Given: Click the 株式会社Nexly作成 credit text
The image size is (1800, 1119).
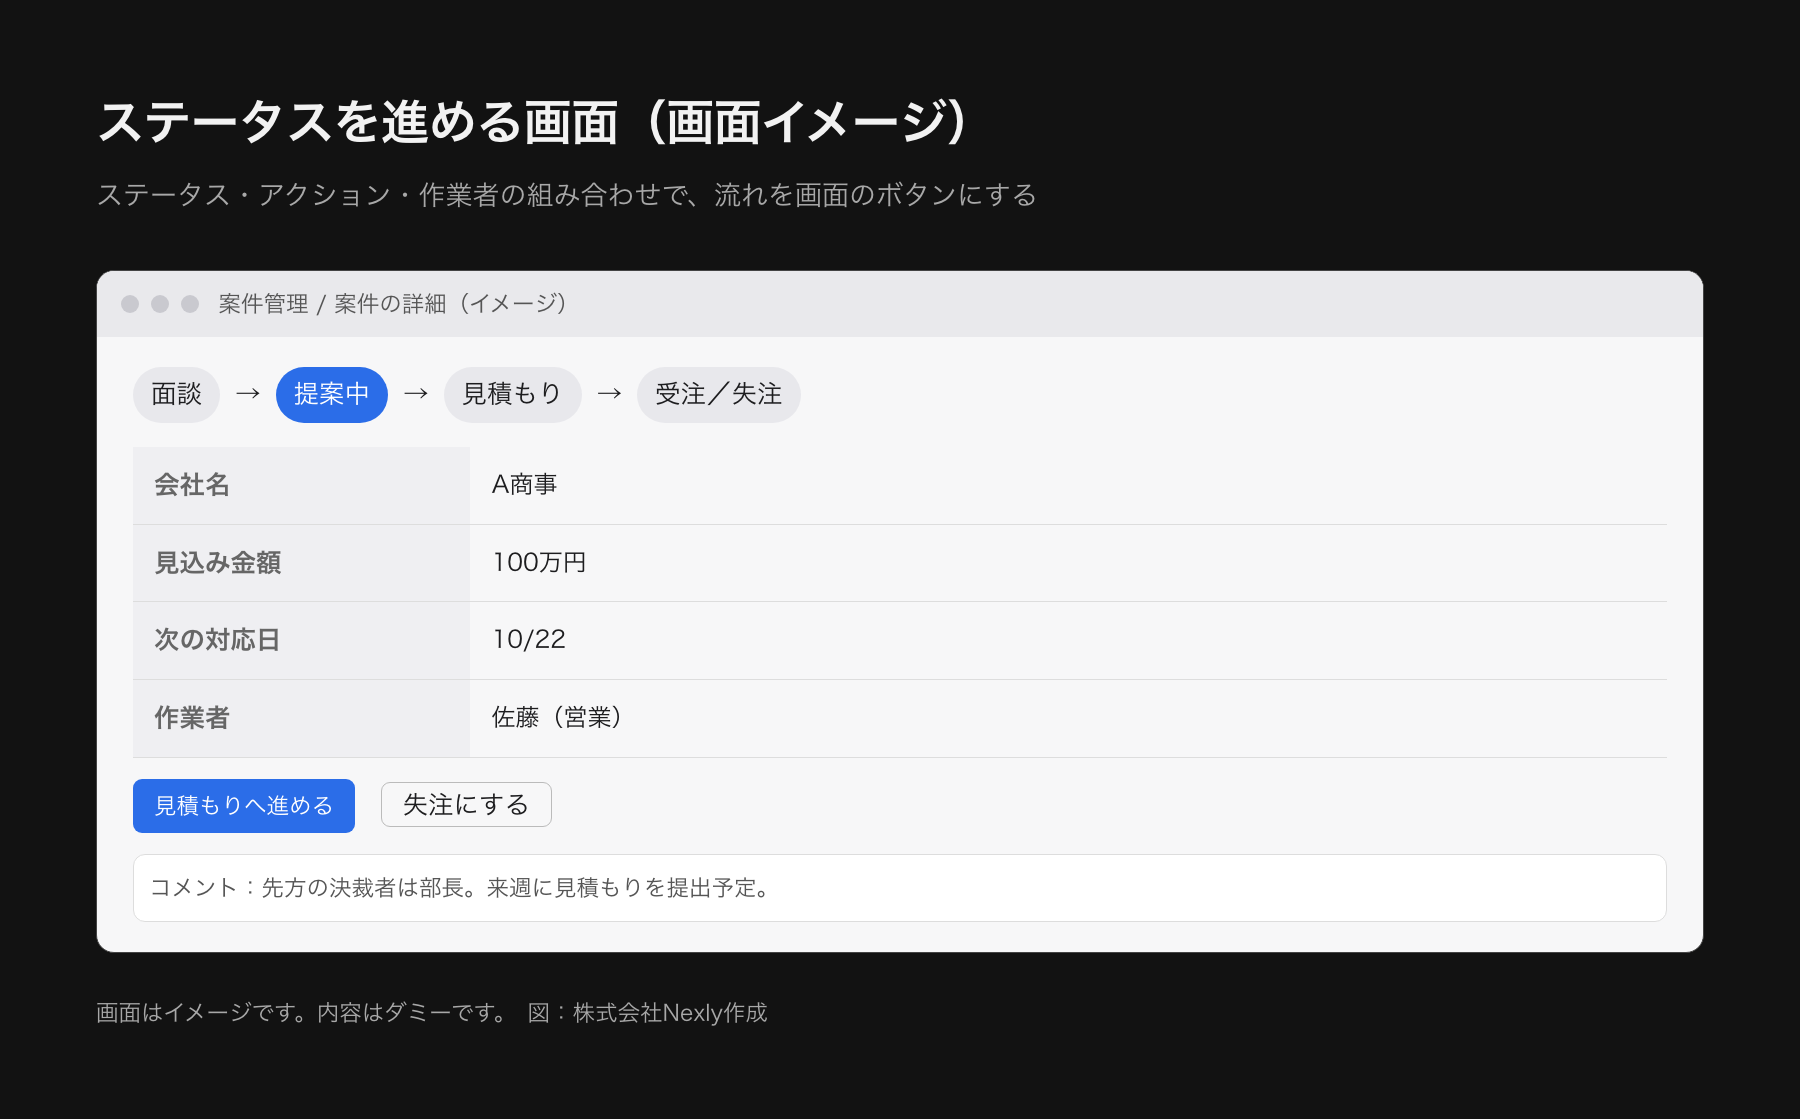Looking at the screenshot, I should click(670, 1013).
